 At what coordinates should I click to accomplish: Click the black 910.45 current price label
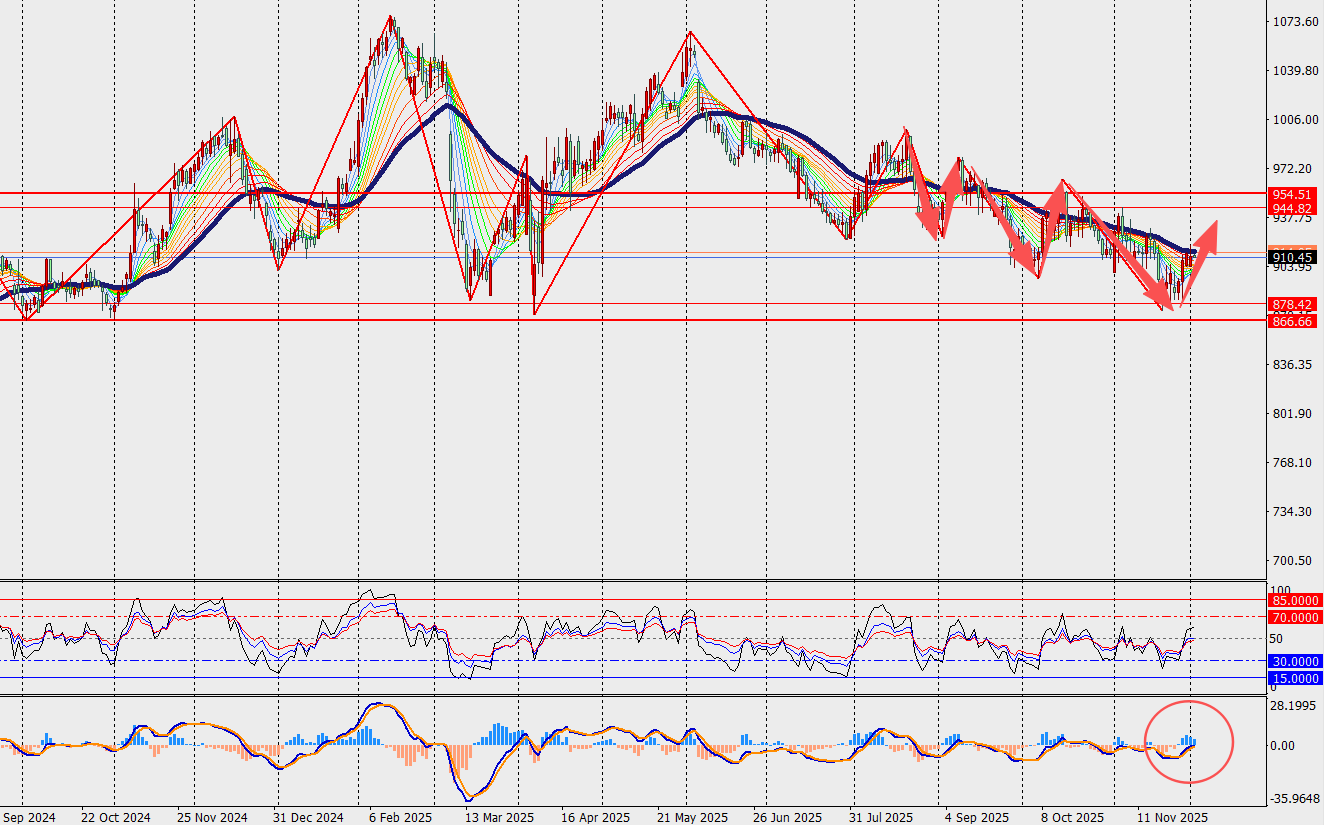pyautogui.click(x=1290, y=258)
